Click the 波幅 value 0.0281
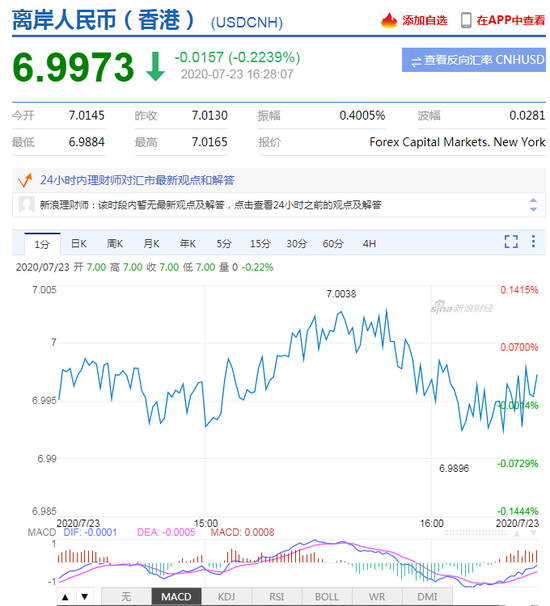550x606 pixels. pyautogui.click(x=527, y=115)
